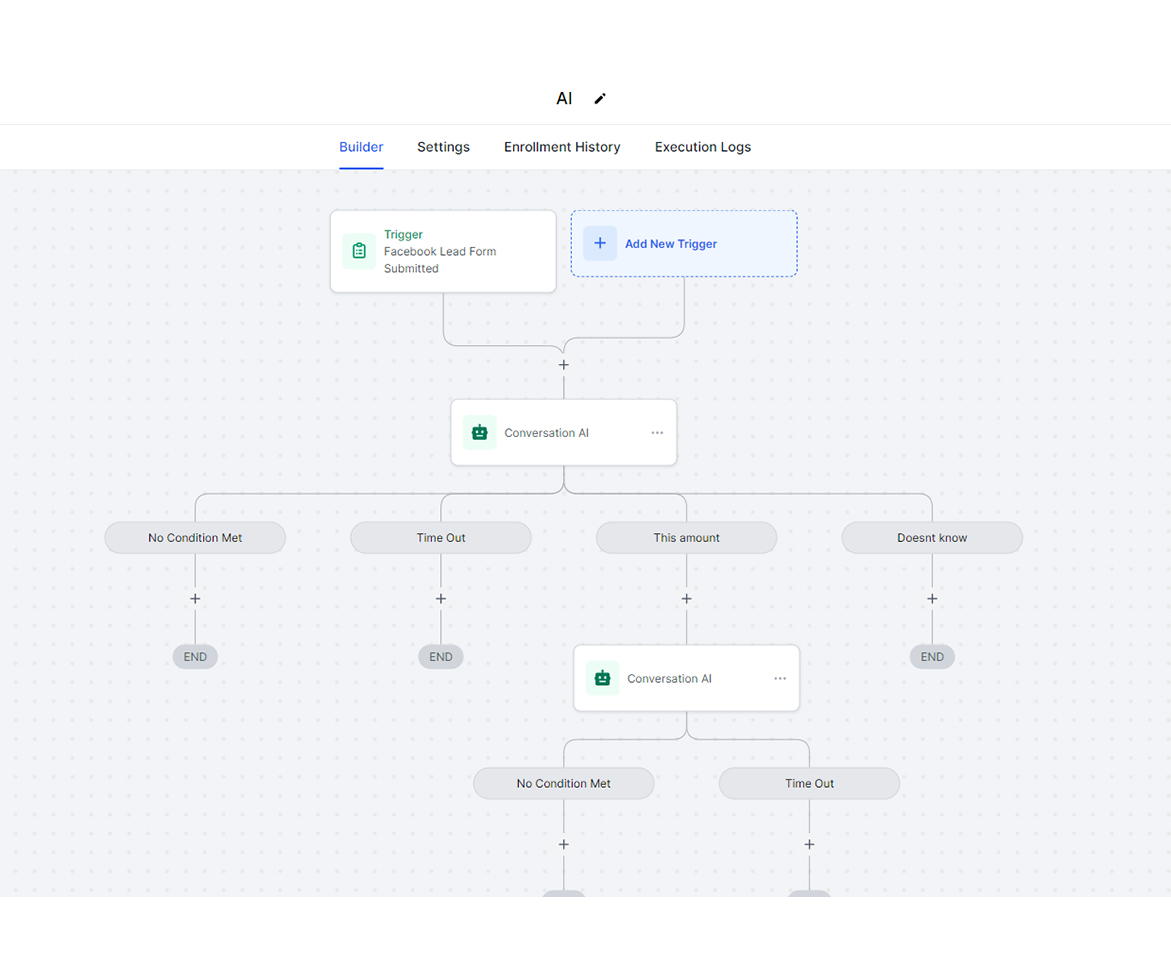
Task: Switch to the Settings tab
Action: click(443, 147)
